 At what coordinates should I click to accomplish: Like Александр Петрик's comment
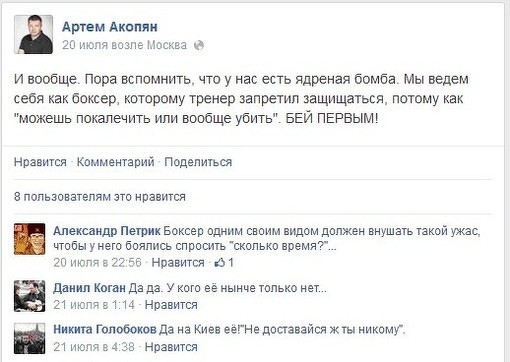point(178,263)
